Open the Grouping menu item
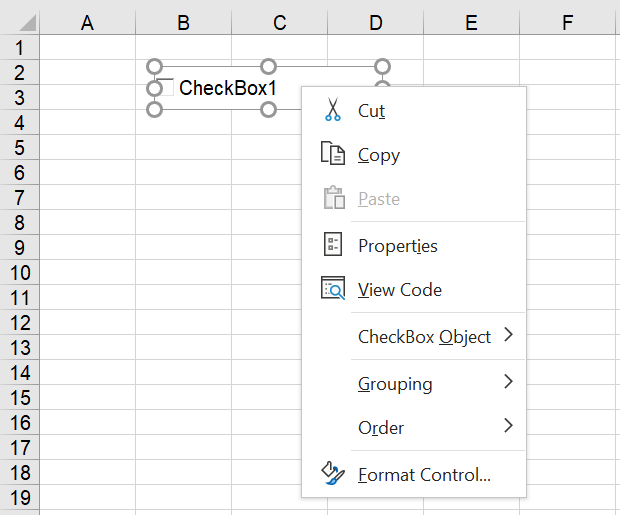 click(414, 383)
